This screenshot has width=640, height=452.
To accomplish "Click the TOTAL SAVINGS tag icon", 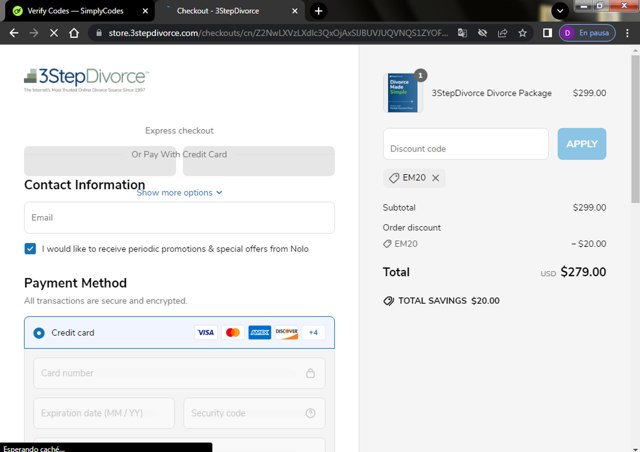I will (x=389, y=301).
